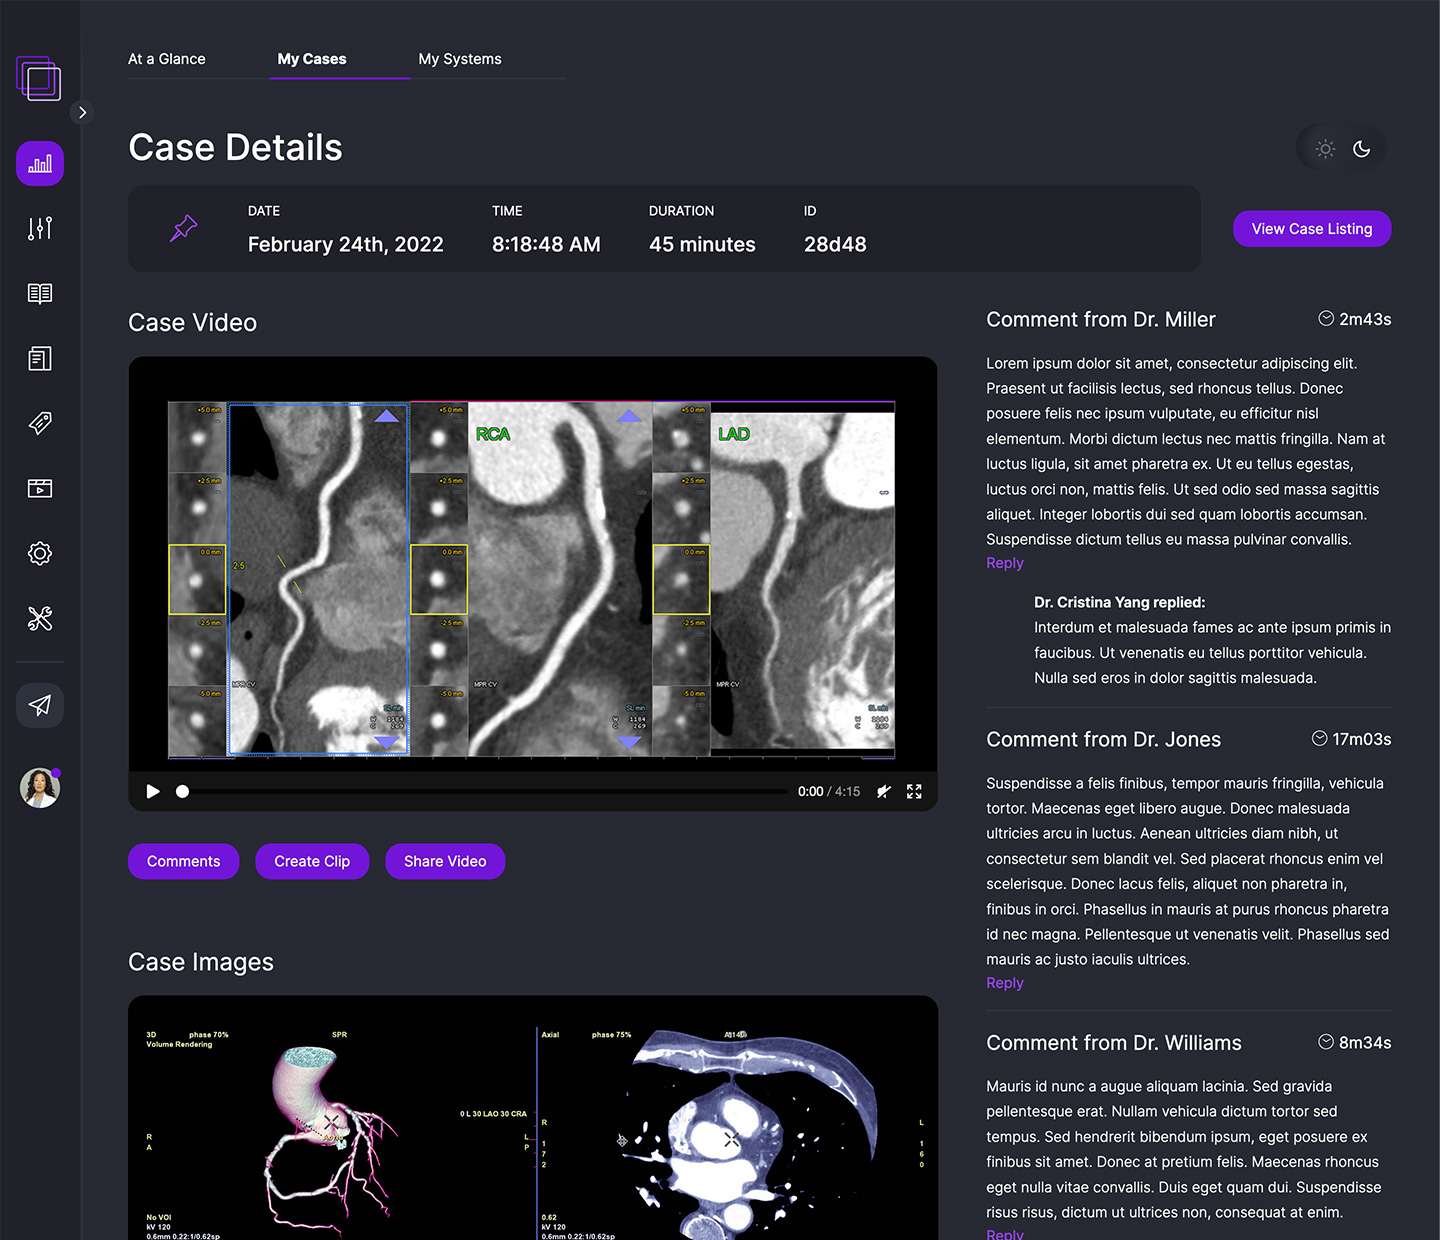Open the wrench tools sidebar icon

40,619
